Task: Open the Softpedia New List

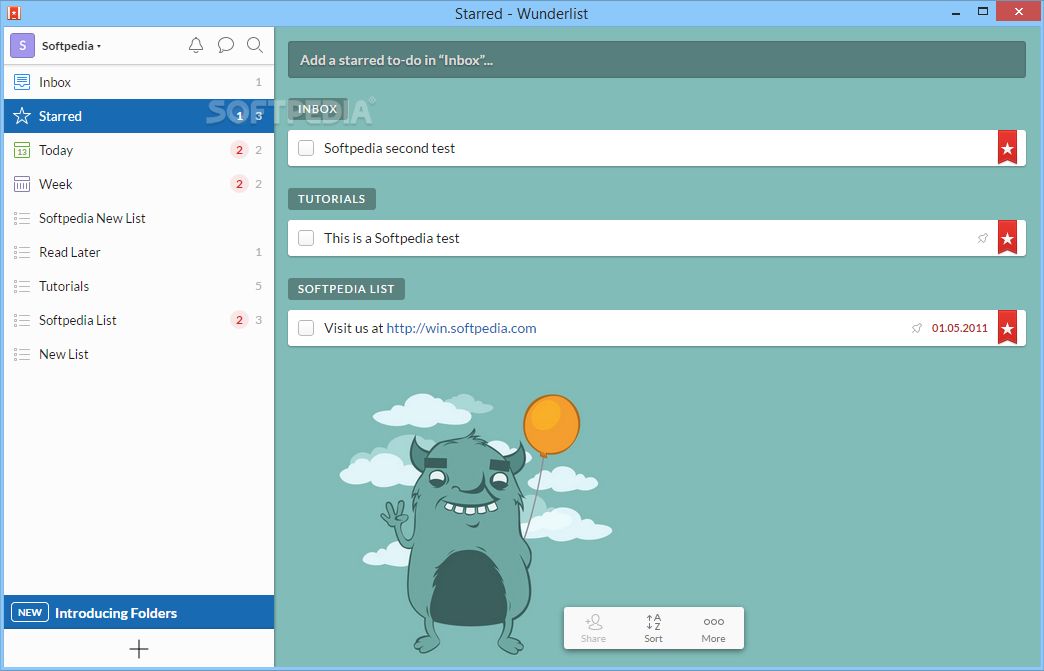Action: pos(138,218)
